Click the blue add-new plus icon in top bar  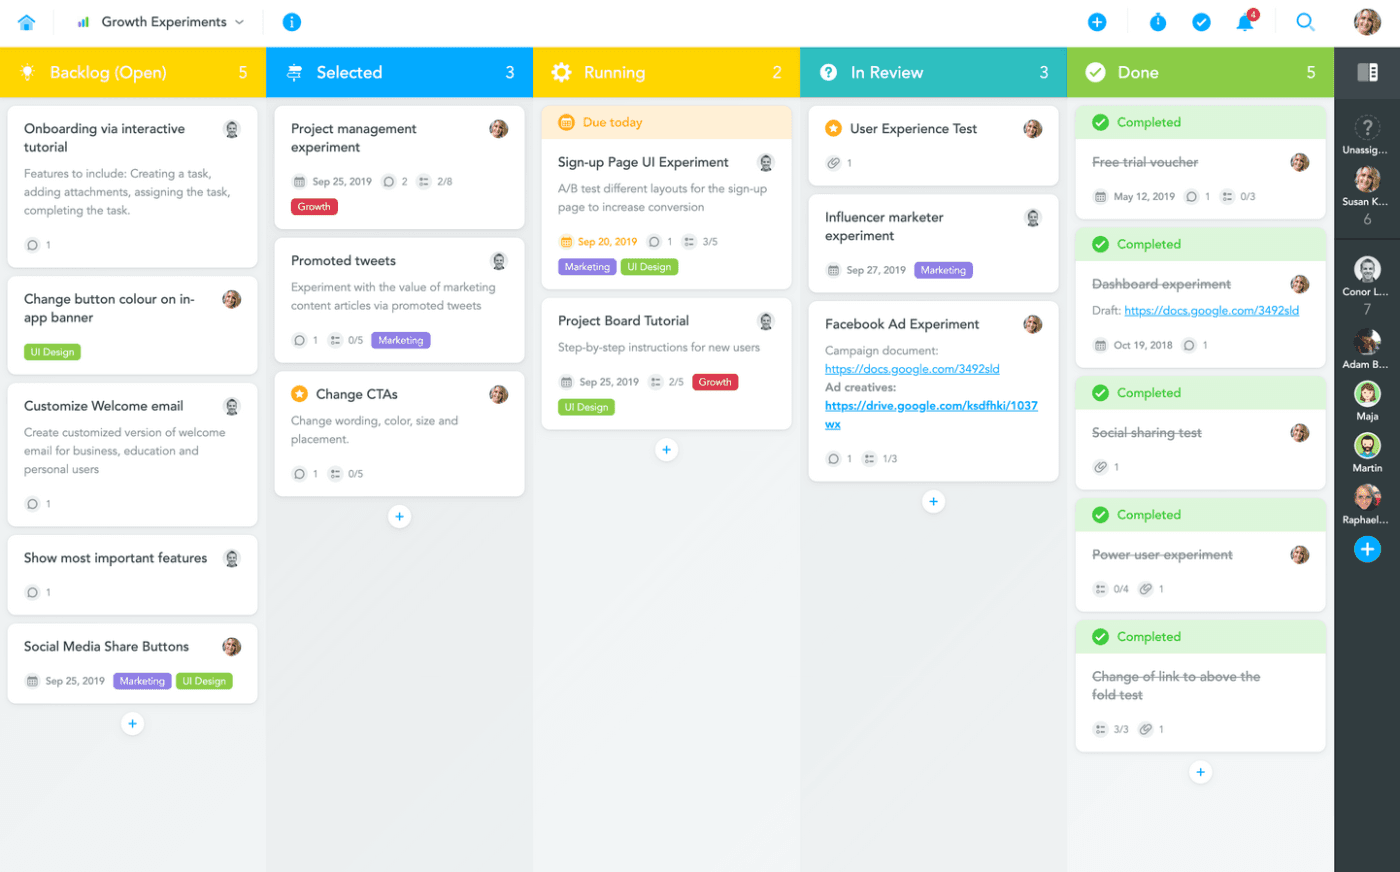click(1097, 22)
